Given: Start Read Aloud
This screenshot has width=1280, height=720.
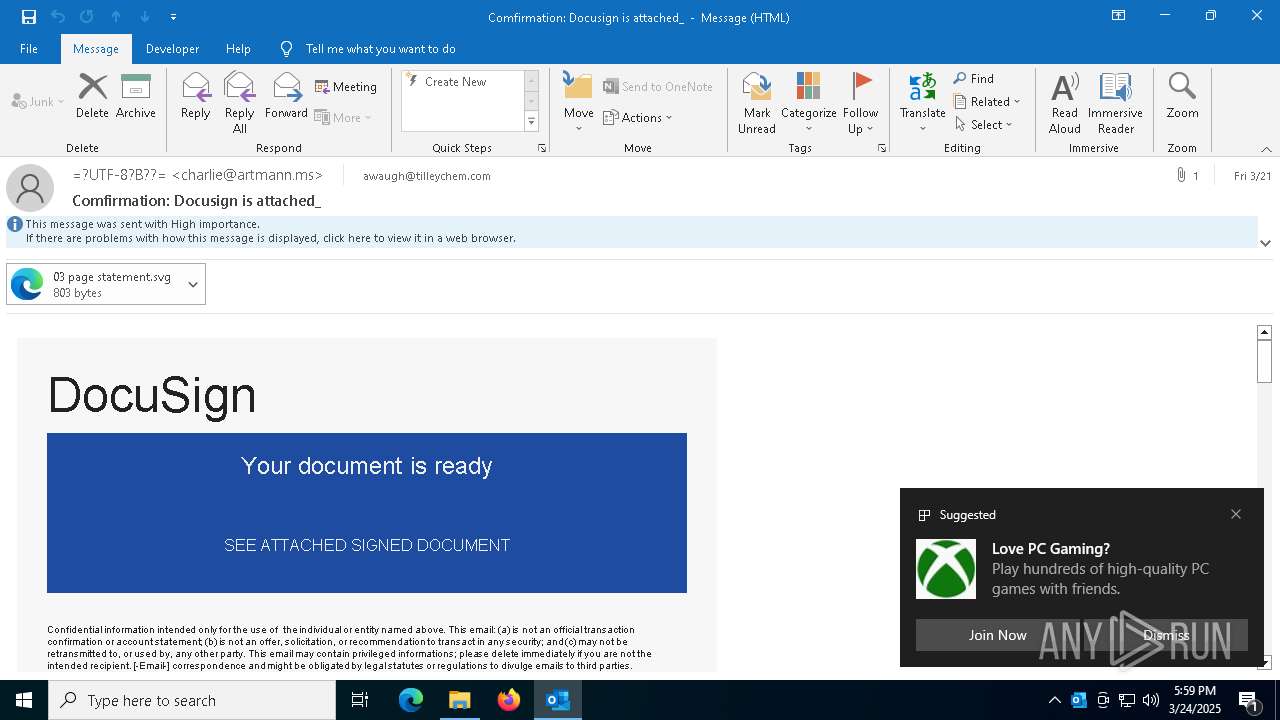Looking at the screenshot, I should click(1065, 103).
